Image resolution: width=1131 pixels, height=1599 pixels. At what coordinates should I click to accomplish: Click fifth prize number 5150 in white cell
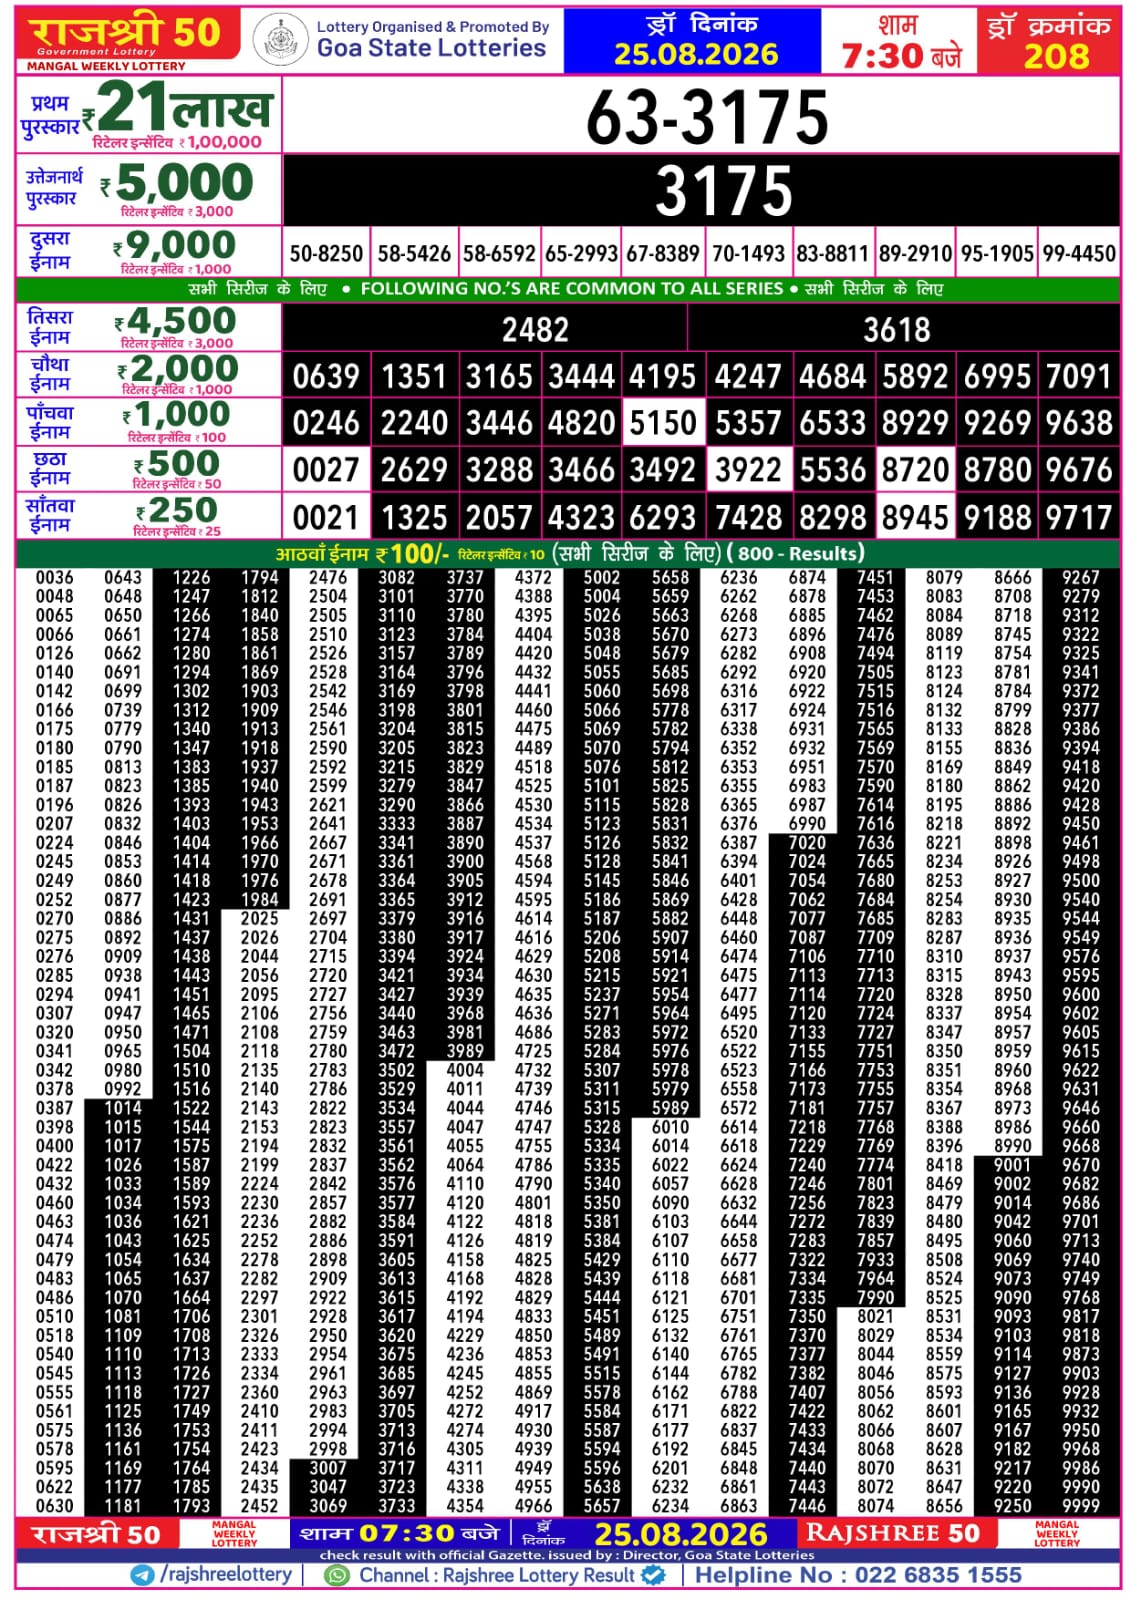pyautogui.click(x=663, y=423)
